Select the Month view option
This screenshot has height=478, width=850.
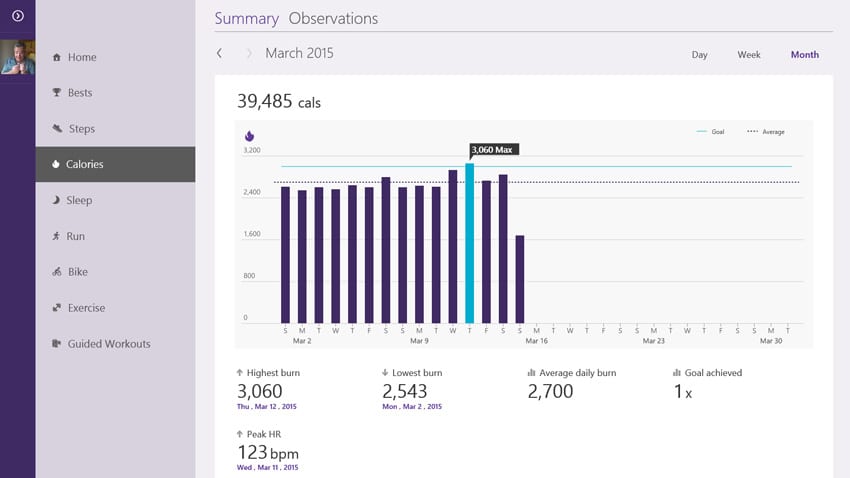804,55
